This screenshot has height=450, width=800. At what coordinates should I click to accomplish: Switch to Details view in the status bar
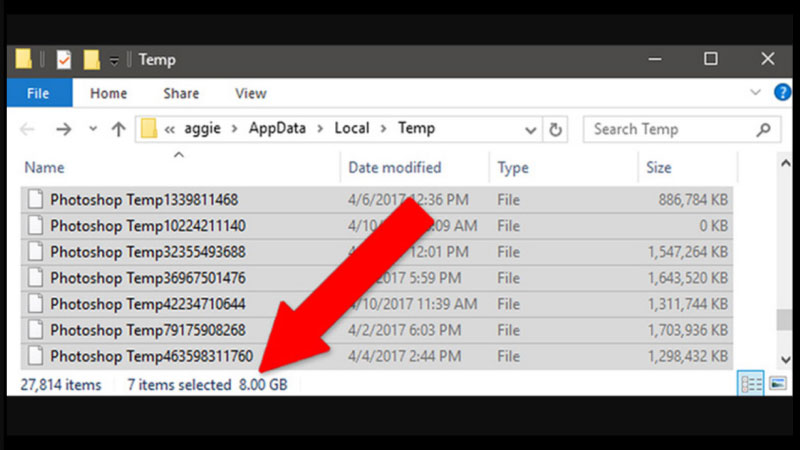(x=751, y=384)
